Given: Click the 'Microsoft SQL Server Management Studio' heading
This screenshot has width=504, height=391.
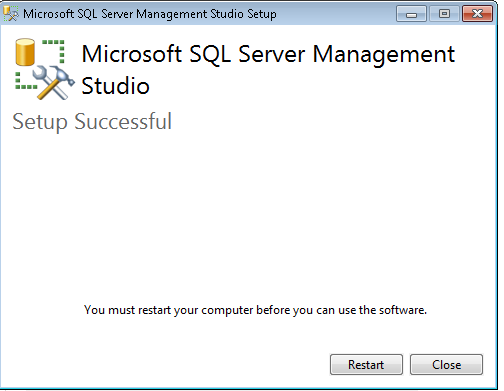Looking at the screenshot, I should click(268, 69).
